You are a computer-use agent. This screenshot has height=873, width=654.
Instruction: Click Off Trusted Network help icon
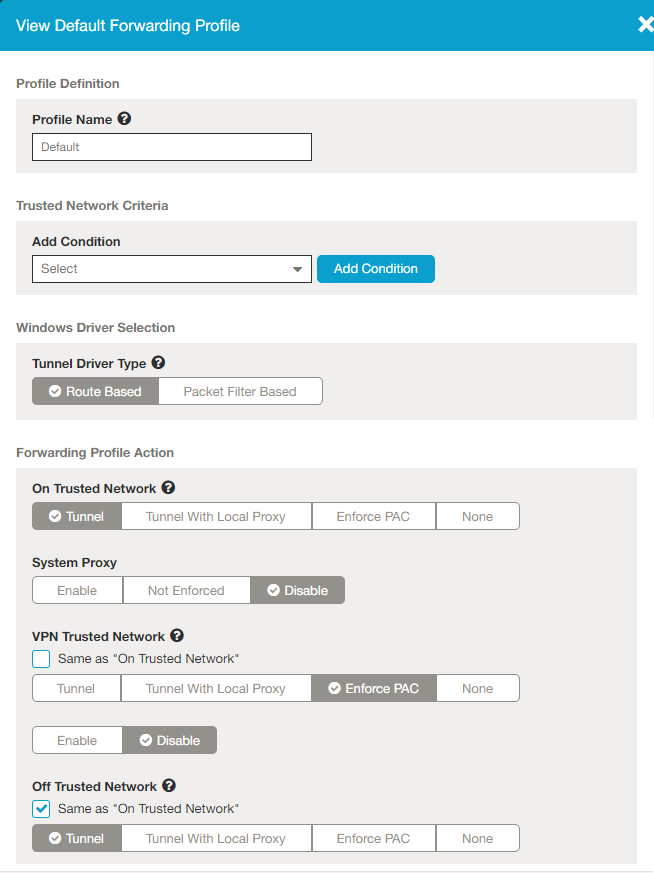coord(169,786)
